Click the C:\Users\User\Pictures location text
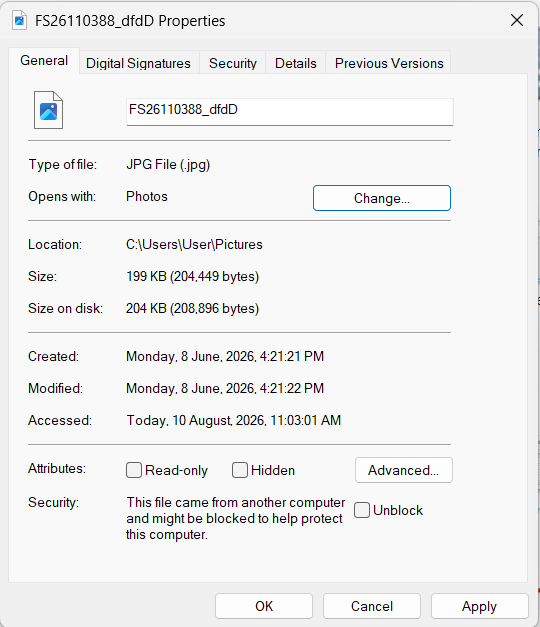Viewport: 540px width, 627px height. [x=194, y=244]
